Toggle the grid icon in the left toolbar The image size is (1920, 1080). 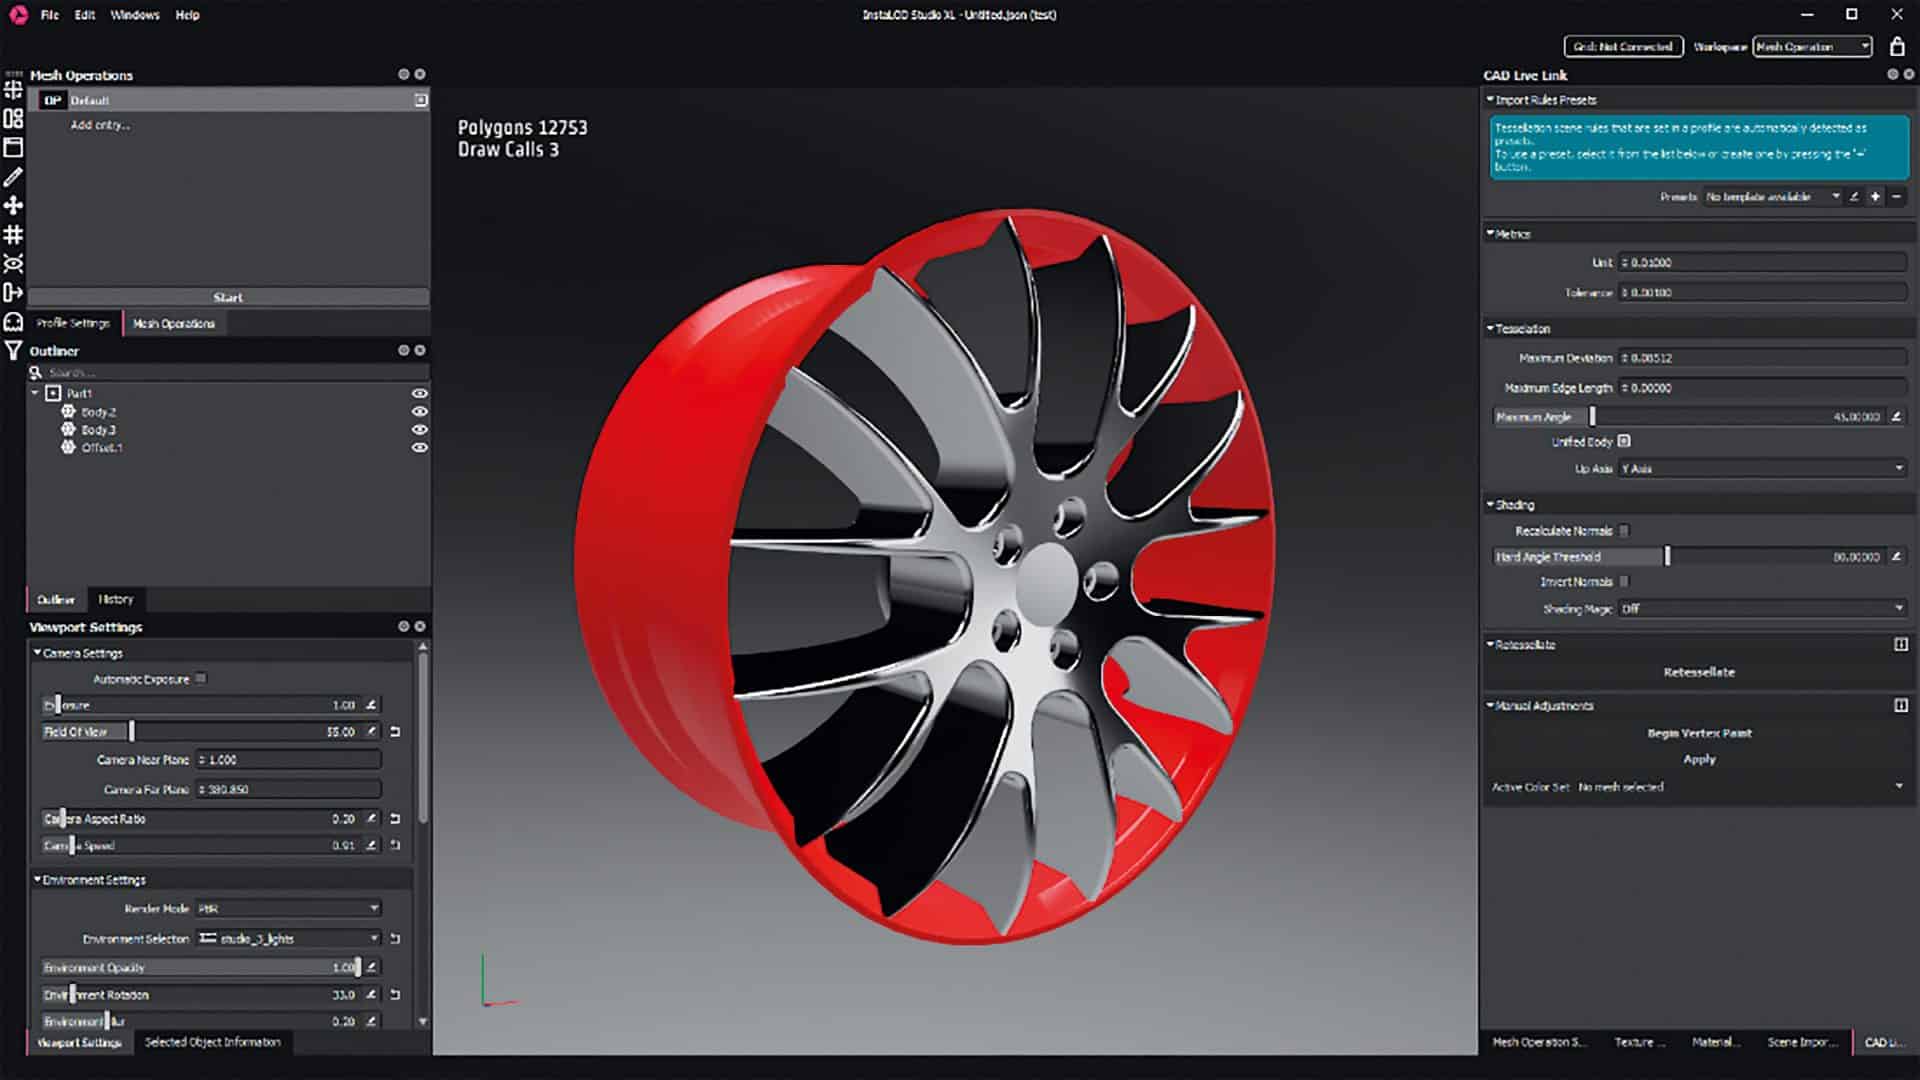[x=13, y=236]
